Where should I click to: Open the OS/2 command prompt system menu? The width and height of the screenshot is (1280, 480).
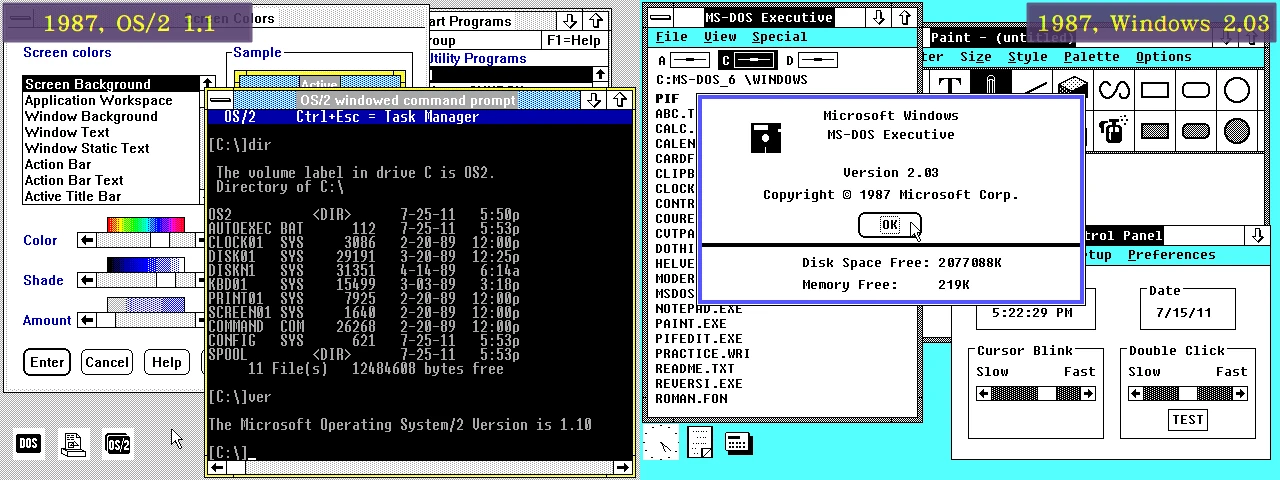click(x=220, y=100)
